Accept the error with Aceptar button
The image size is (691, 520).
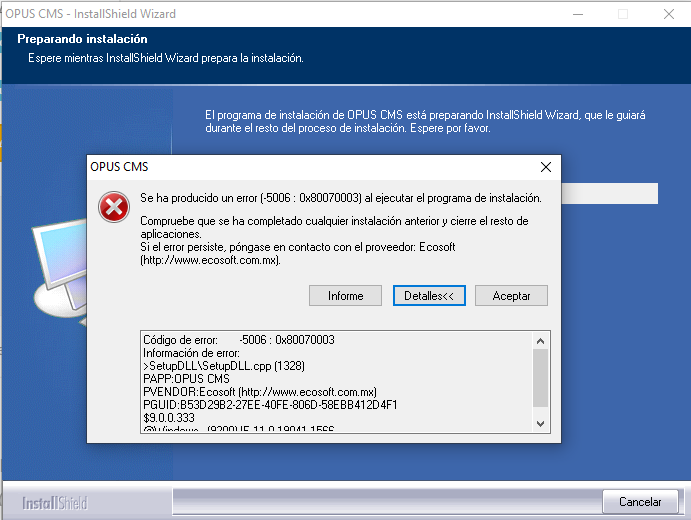(511, 296)
